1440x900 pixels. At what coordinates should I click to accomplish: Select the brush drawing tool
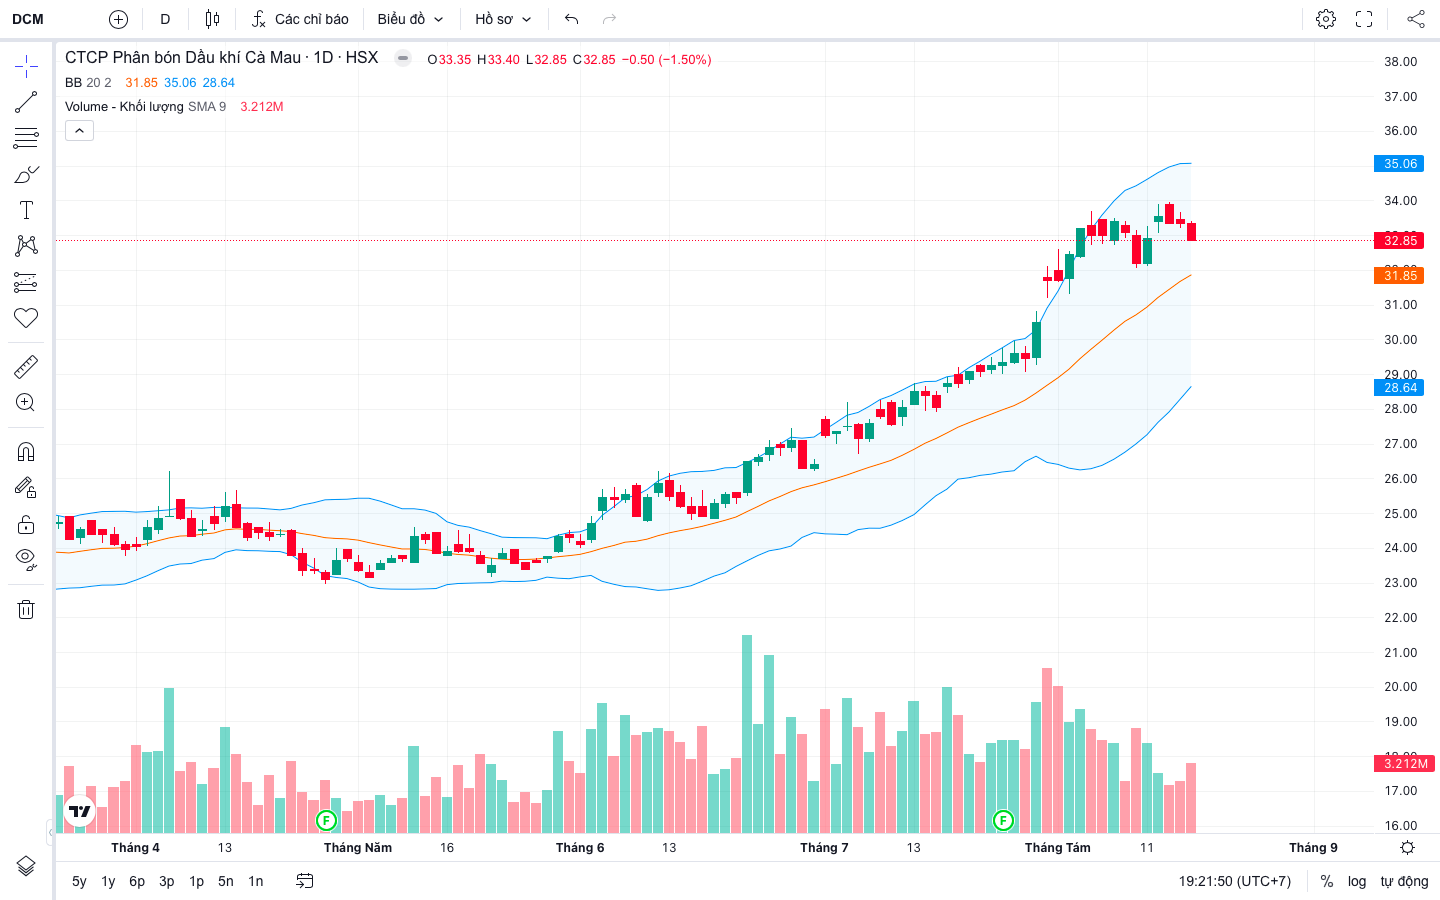tap(26, 174)
